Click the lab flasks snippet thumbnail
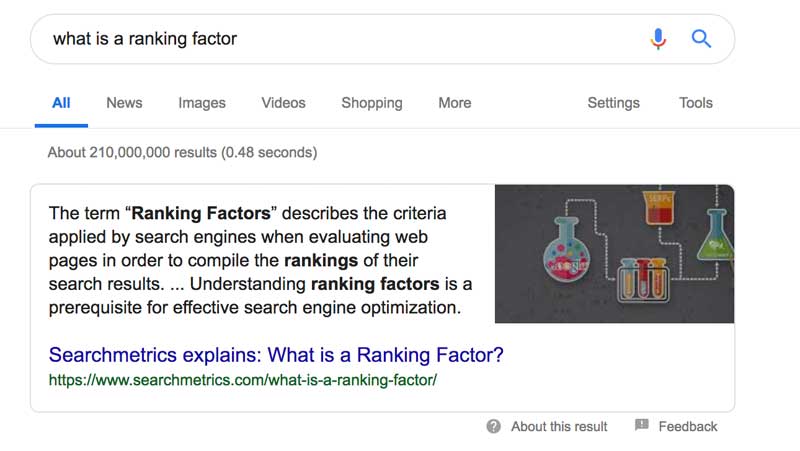Screen dimensions: 800x451 click(614, 254)
